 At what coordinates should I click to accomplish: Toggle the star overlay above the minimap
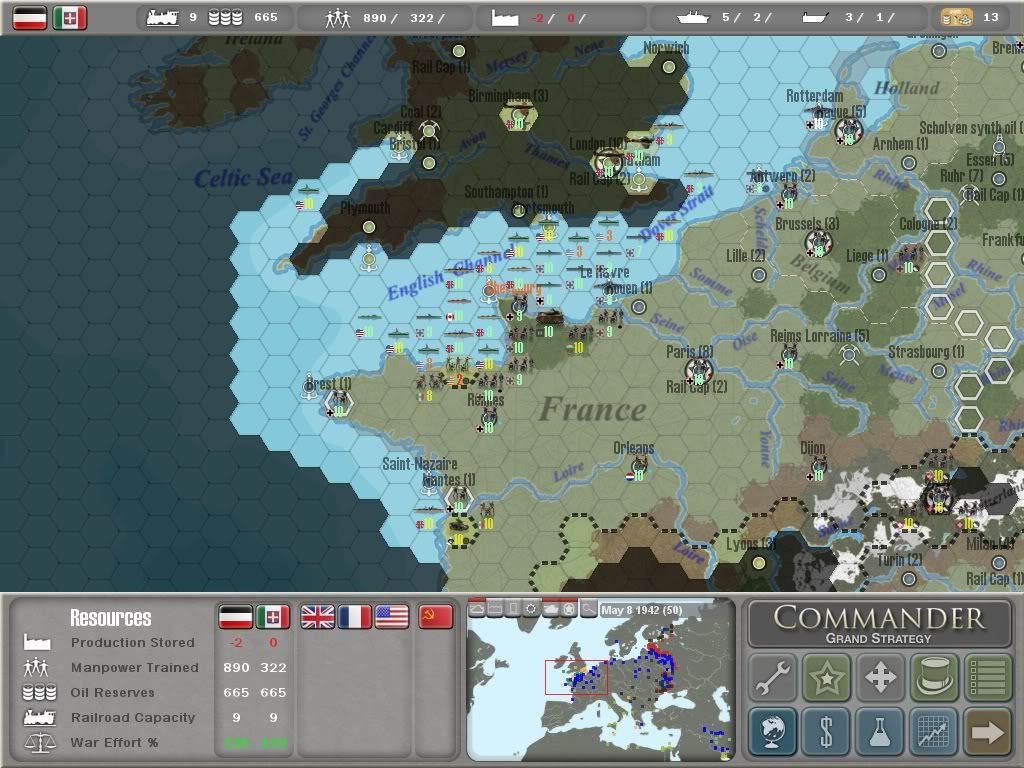point(569,609)
